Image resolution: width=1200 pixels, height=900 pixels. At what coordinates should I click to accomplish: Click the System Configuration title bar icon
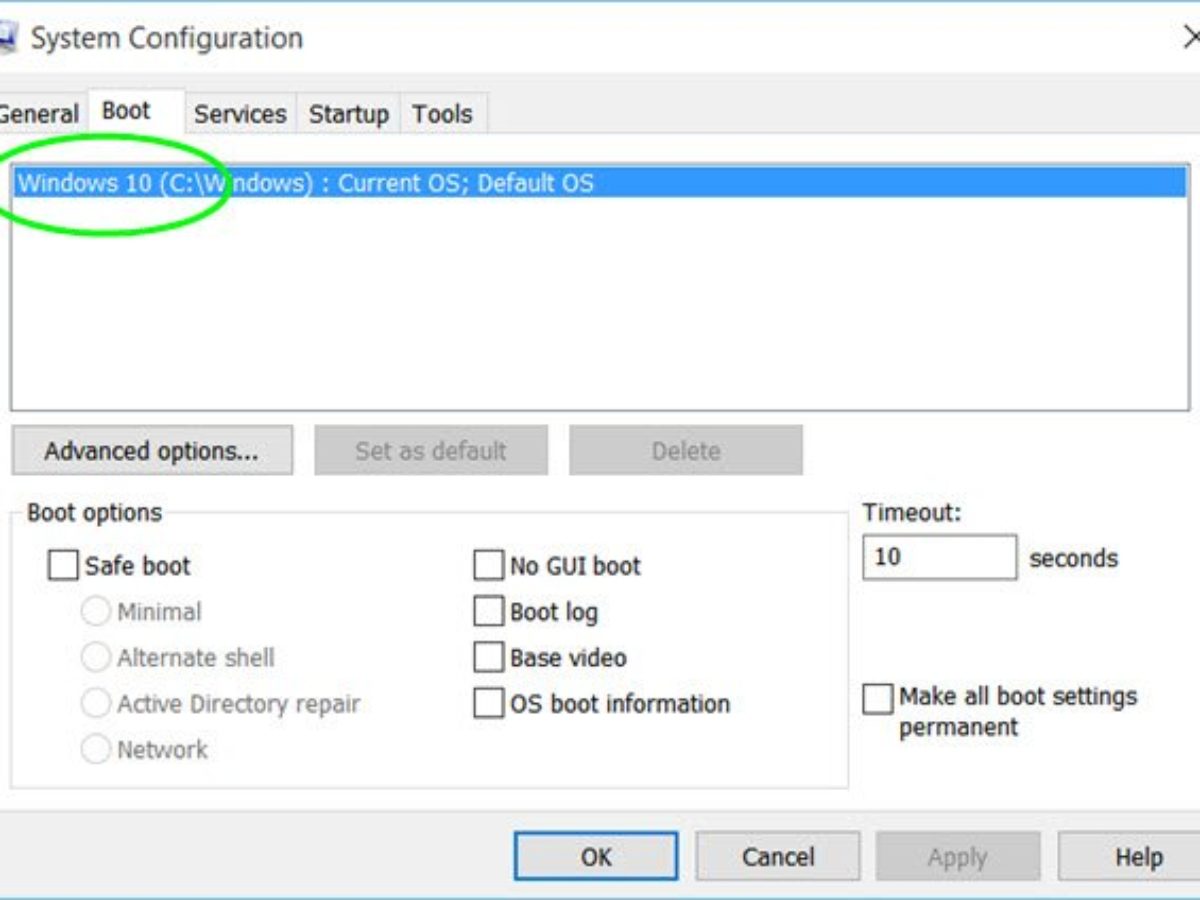click(6, 39)
